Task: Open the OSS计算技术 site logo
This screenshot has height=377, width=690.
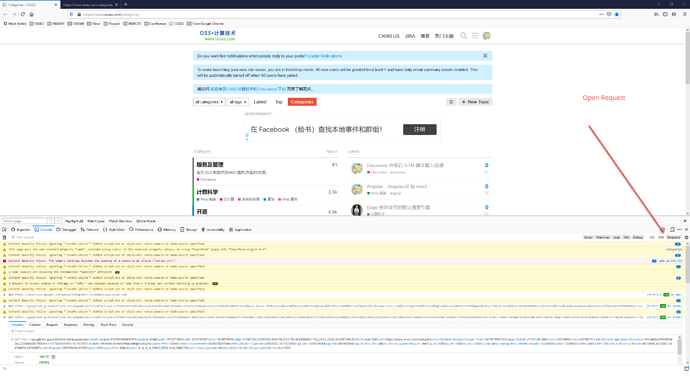Action: 218,36
